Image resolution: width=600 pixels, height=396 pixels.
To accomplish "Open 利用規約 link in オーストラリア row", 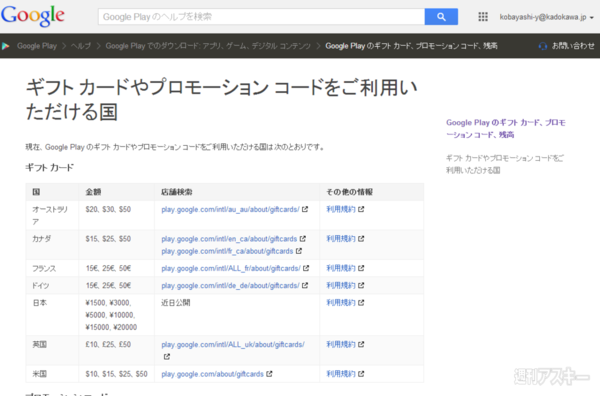I will [341, 209].
